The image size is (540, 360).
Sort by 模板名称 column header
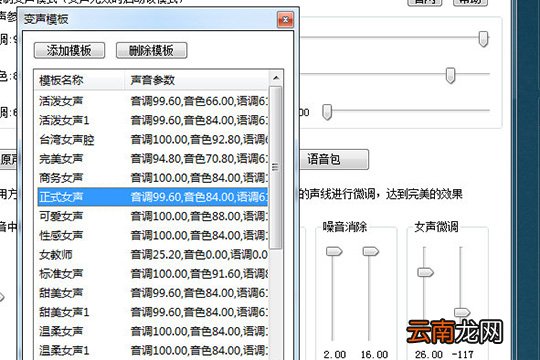pos(79,80)
